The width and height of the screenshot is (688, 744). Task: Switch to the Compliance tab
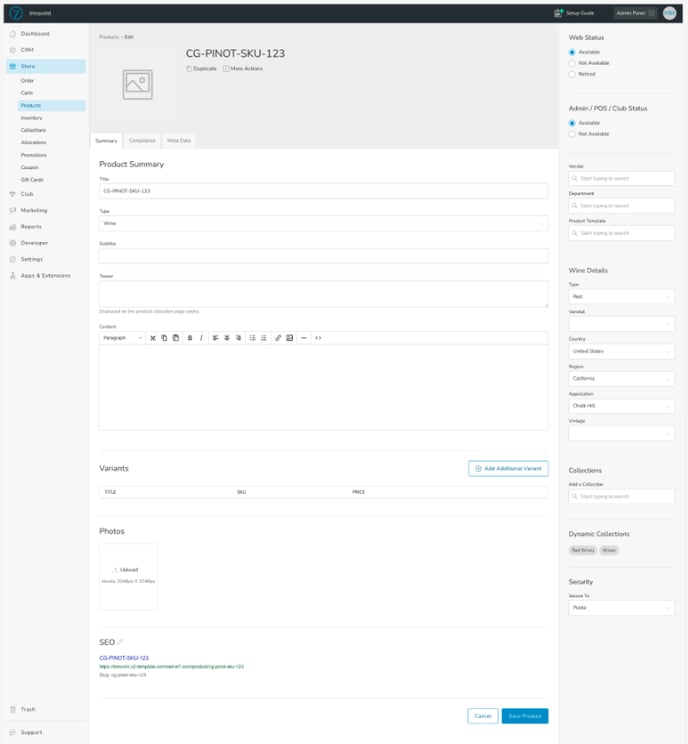141,141
